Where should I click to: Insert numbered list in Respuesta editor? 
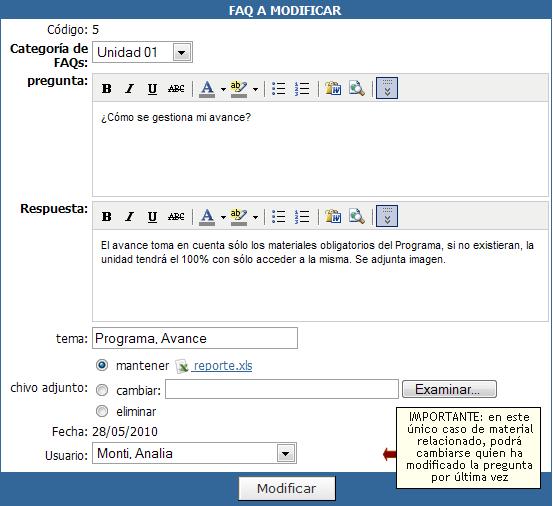click(x=302, y=216)
